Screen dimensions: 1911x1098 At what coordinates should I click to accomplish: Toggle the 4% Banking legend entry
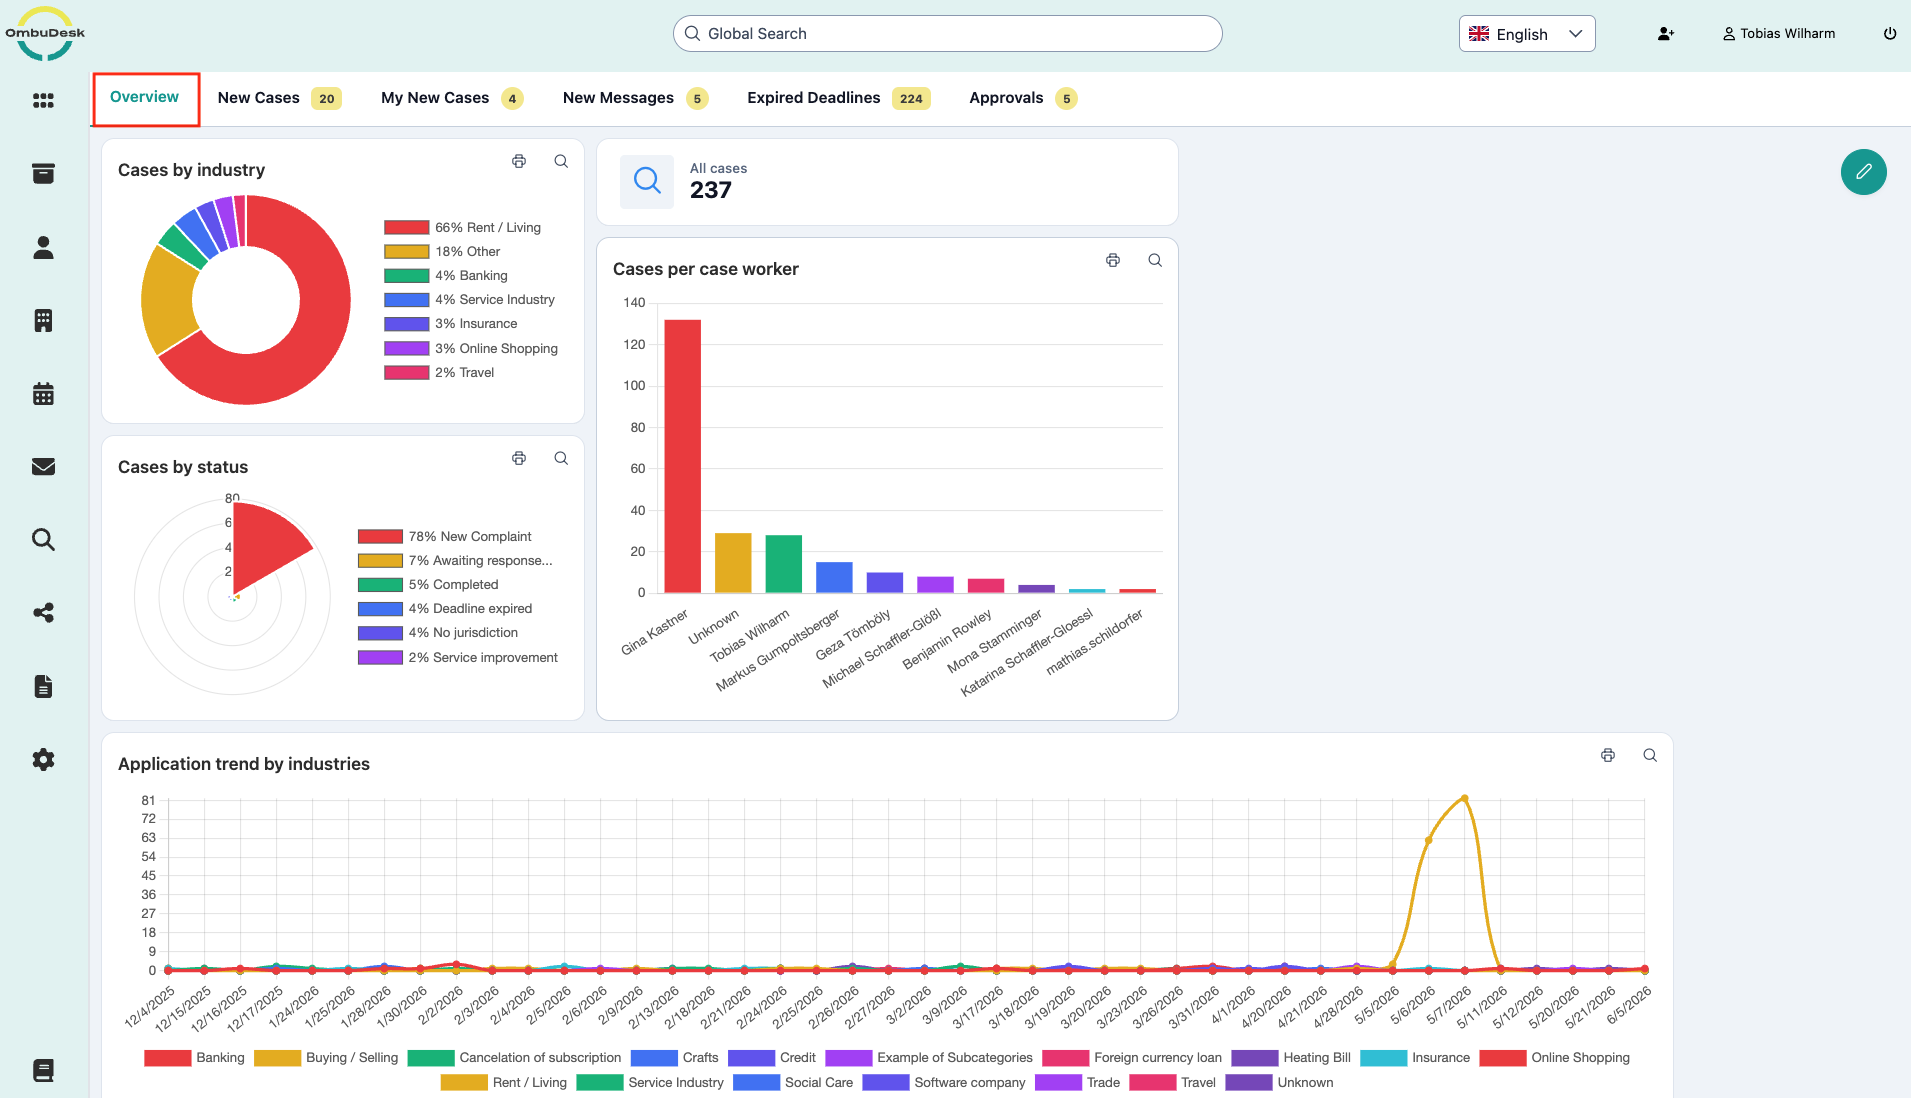(446, 276)
